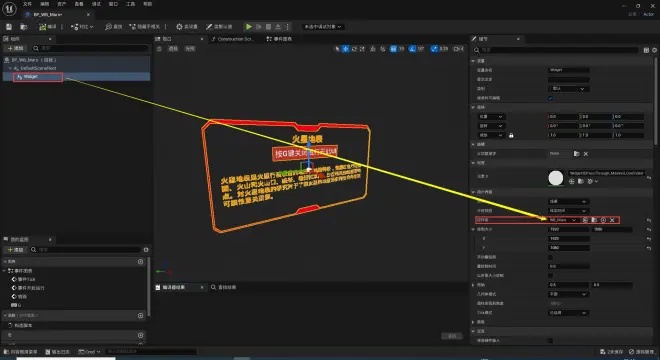Save the blueprint with the floppy disk icon

pos(9,27)
